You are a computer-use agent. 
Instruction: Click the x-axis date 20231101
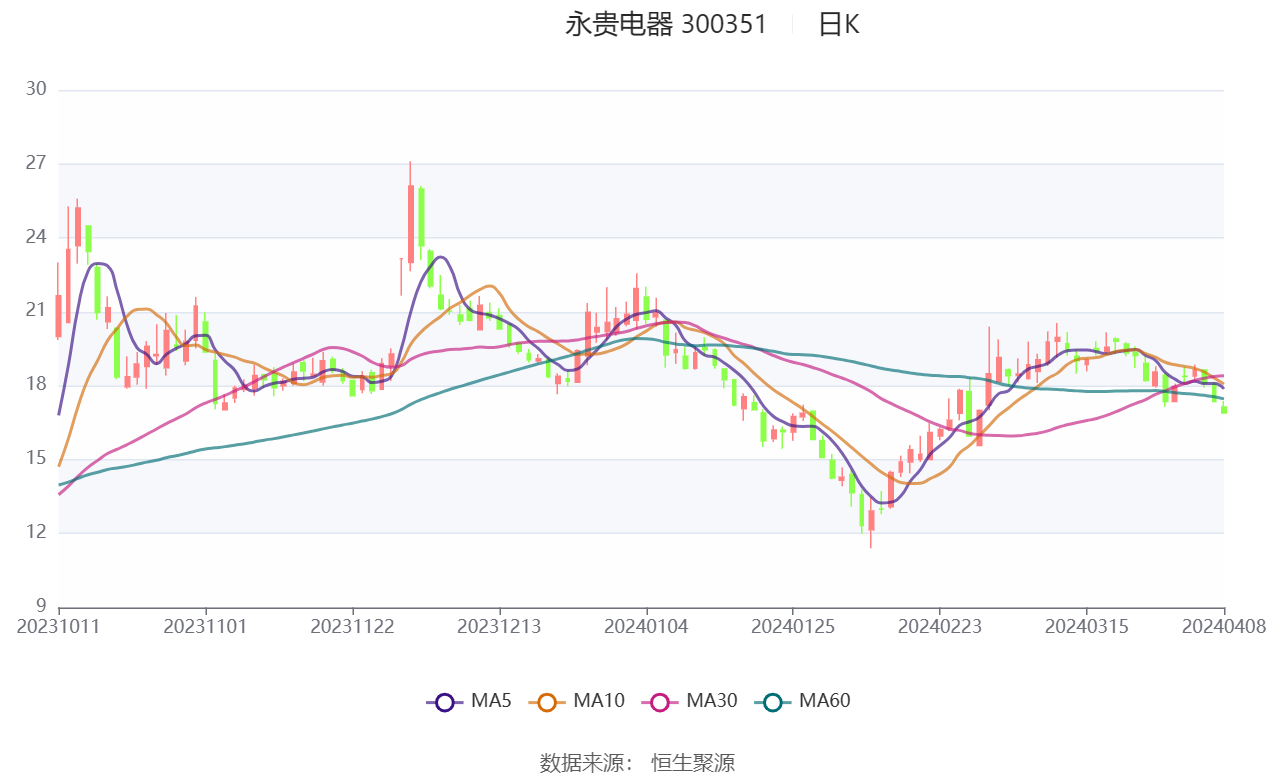[205, 626]
